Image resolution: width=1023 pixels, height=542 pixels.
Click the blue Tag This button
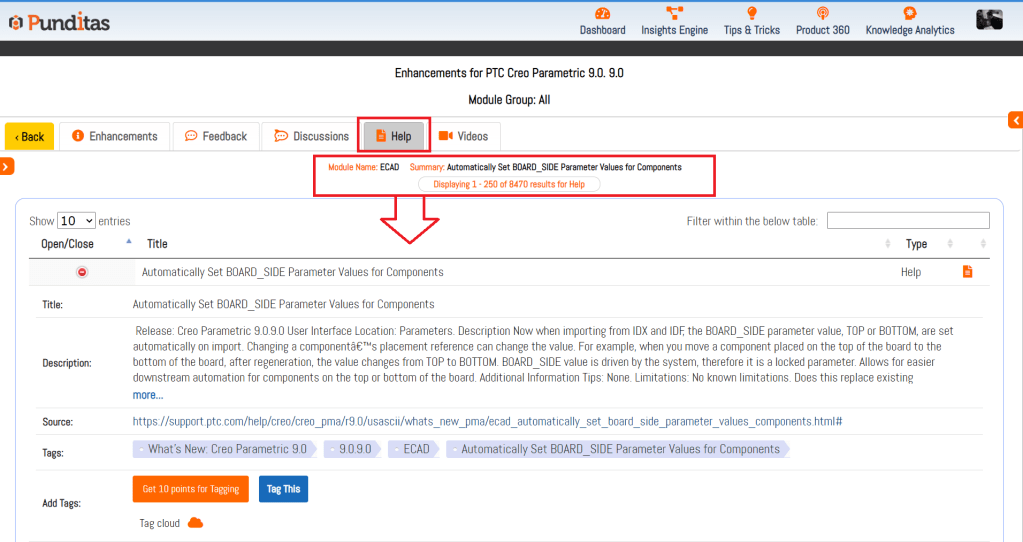[x=283, y=489]
